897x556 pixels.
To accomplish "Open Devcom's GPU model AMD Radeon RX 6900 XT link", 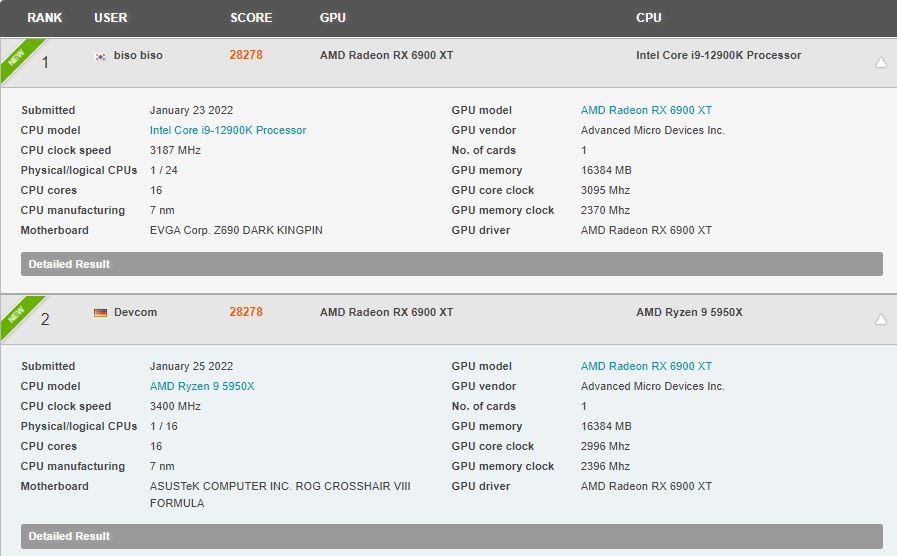I will pyautogui.click(x=646, y=366).
